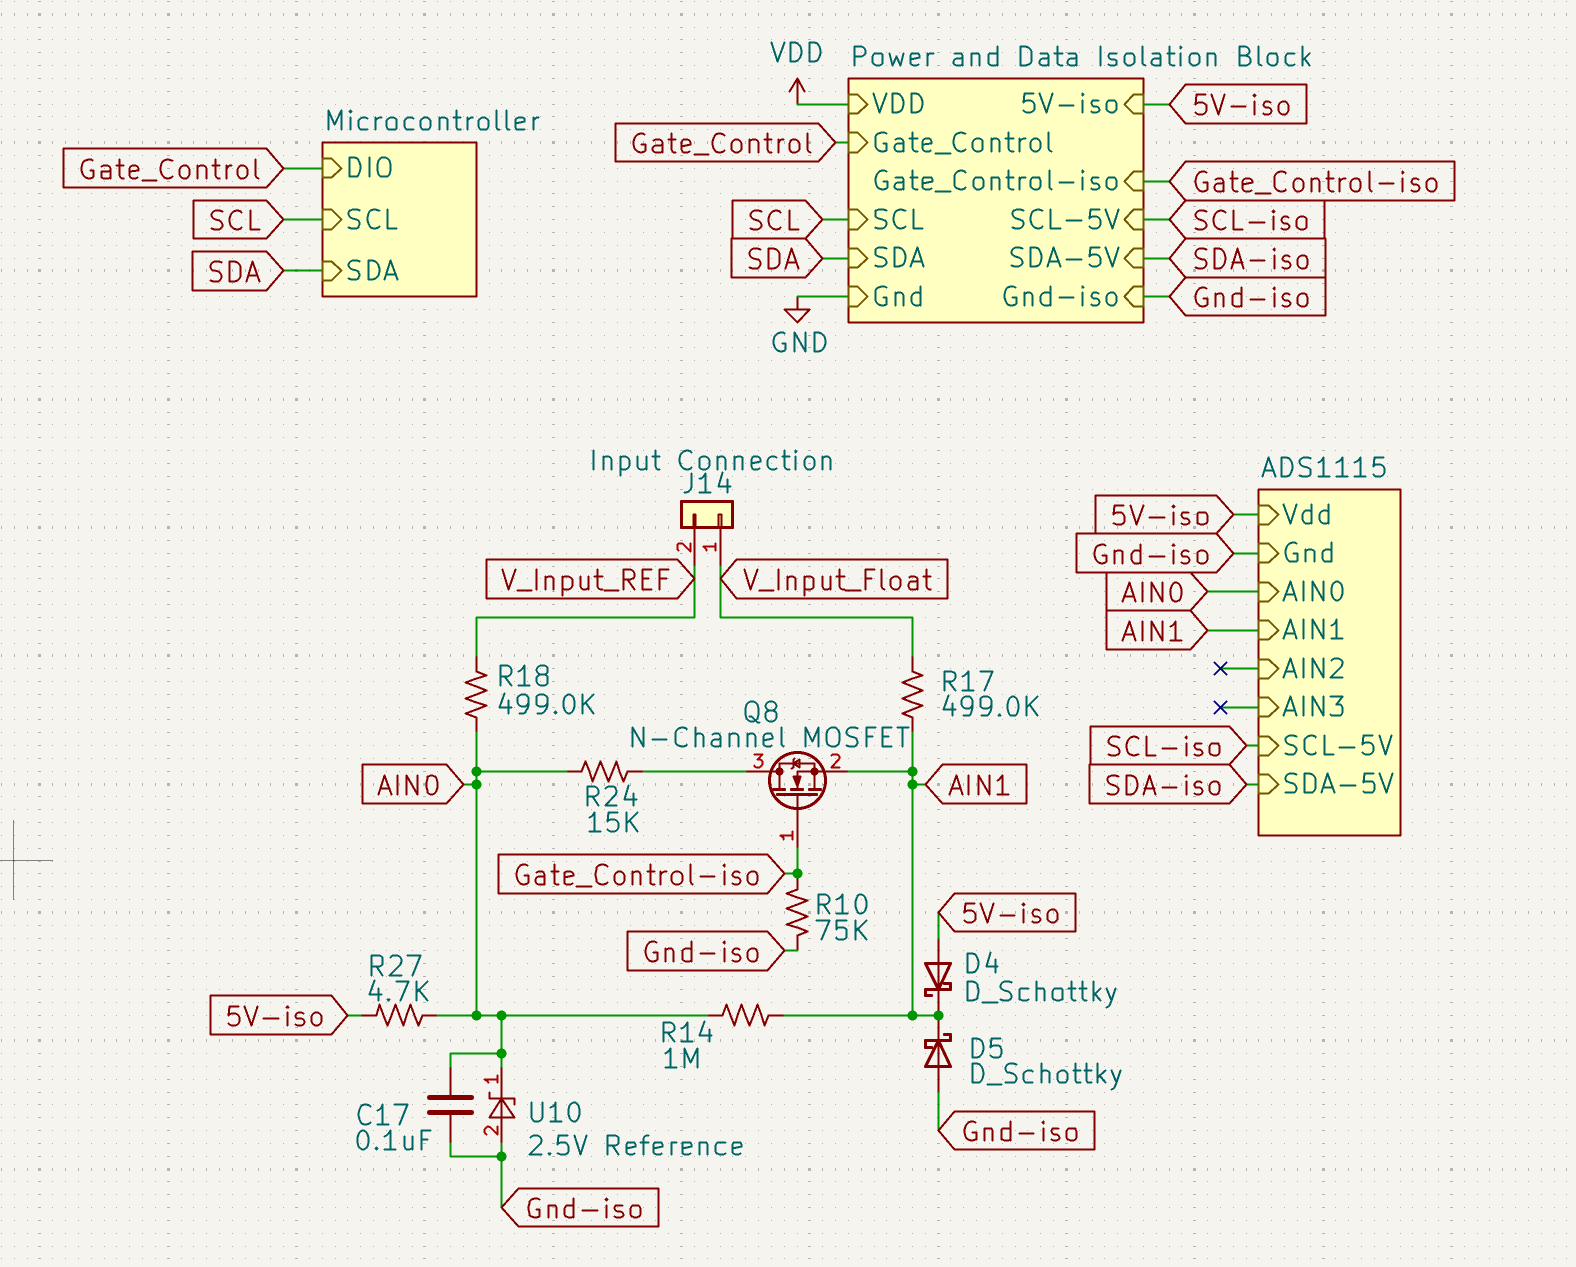Click the 5V-iso label above D4

tap(1007, 913)
